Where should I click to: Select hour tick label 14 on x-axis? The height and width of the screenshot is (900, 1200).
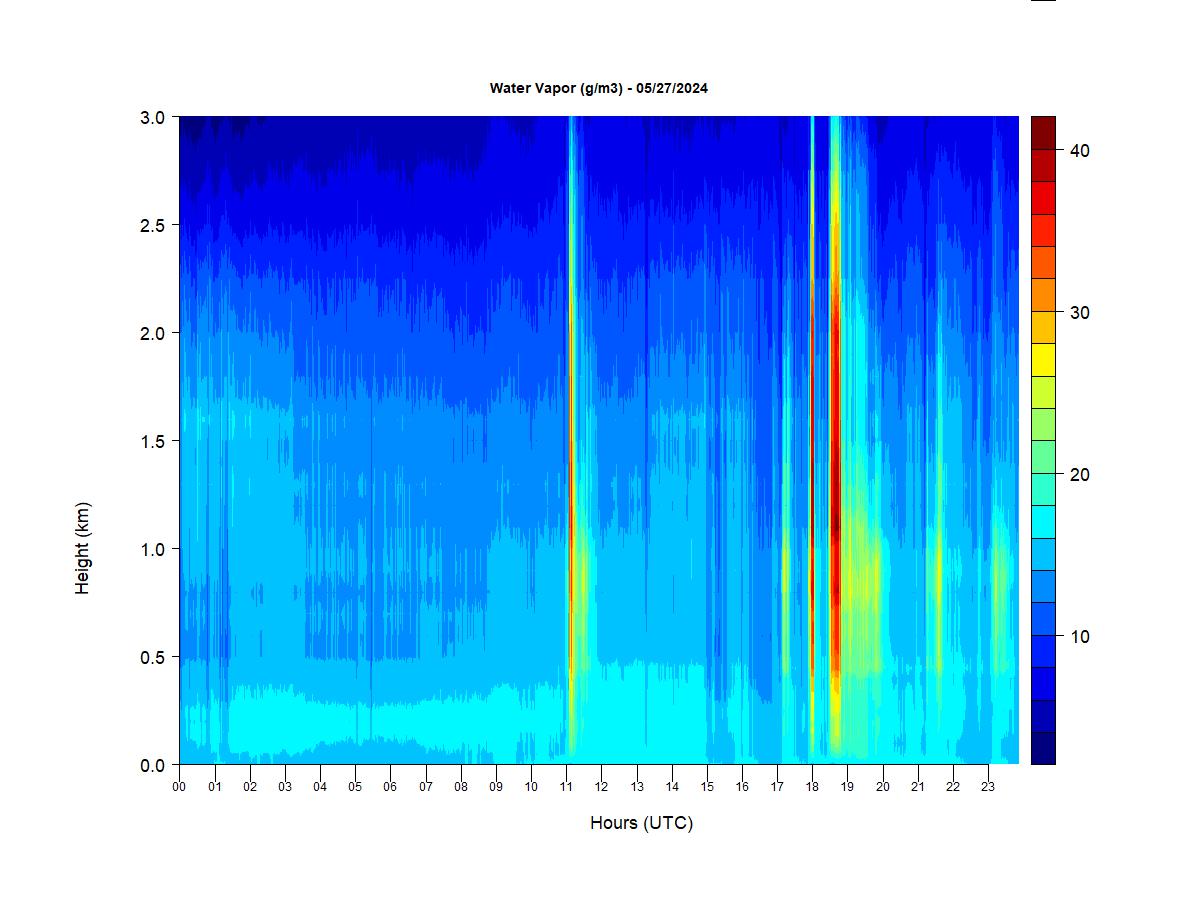672,787
